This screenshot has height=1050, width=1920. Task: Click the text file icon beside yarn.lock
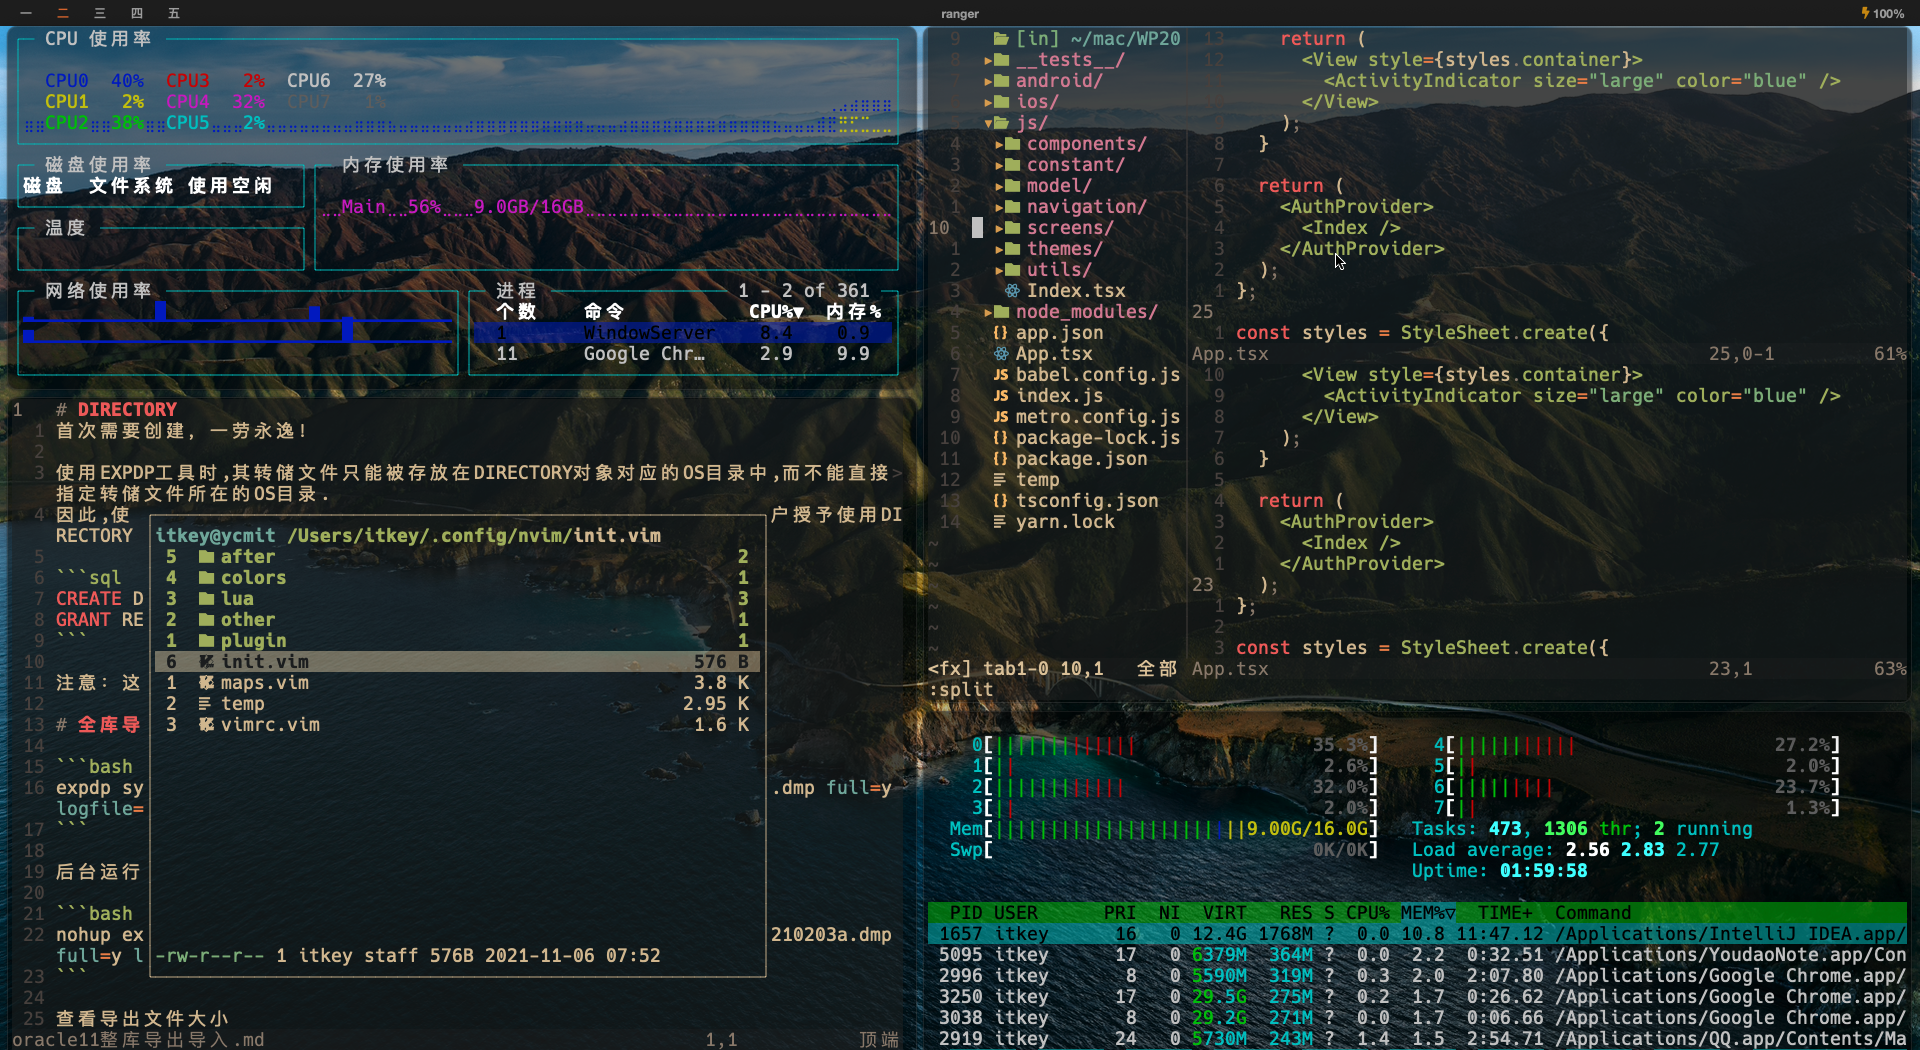tap(1000, 522)
